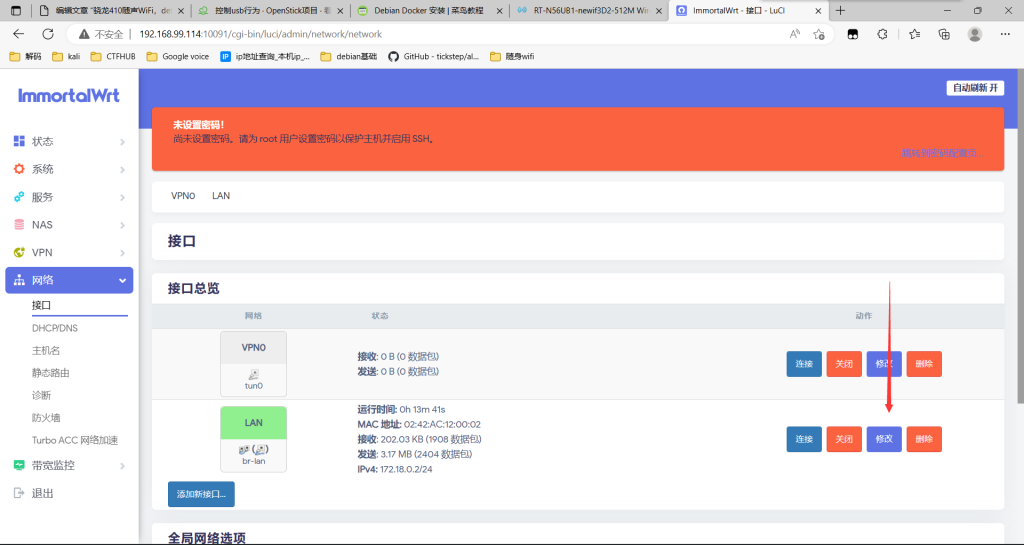The image size is (1024, 545).
Task: Delete the VPN0 interface
Action: (924, 364)
